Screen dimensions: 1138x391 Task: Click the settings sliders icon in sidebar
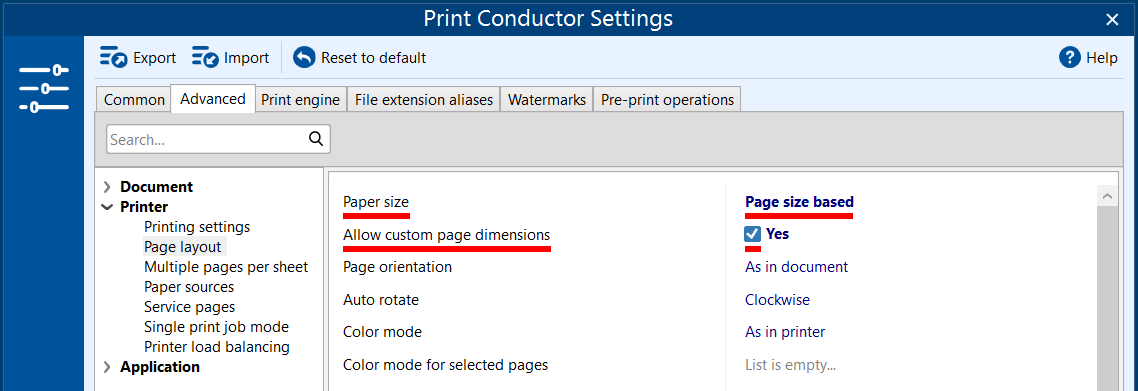pos(44,89)
